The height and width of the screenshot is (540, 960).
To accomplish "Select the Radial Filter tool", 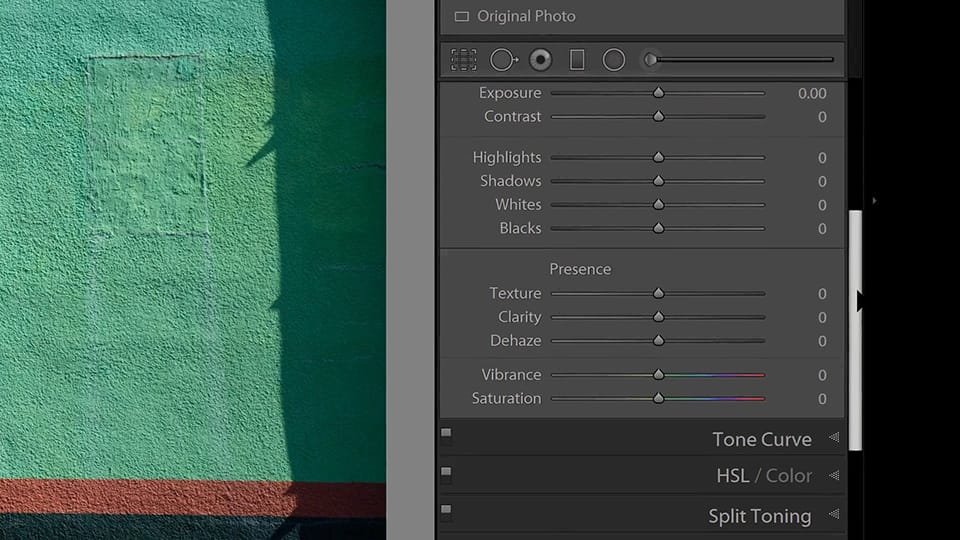I will tap(613, 60).
